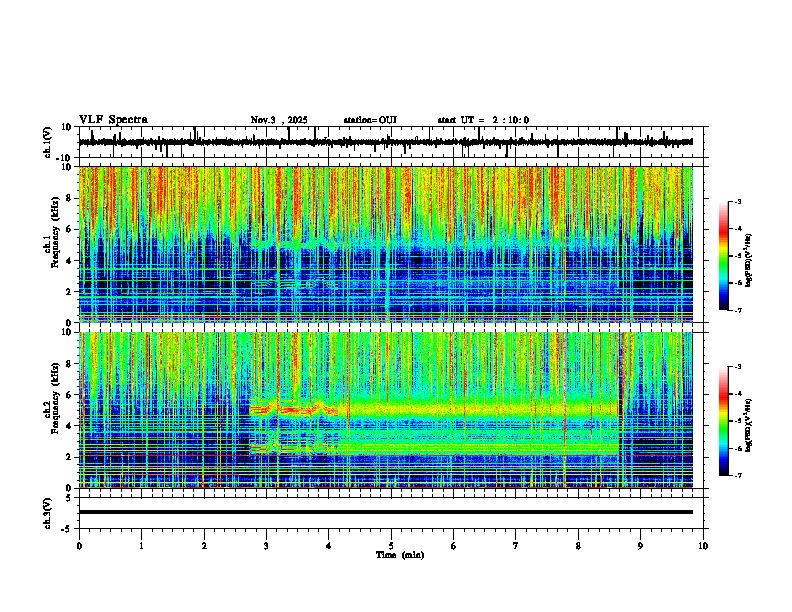The image size is (792, 612).
Task: Click the 'Time (min)' x-axis label
Action: [x=400, y=555]
